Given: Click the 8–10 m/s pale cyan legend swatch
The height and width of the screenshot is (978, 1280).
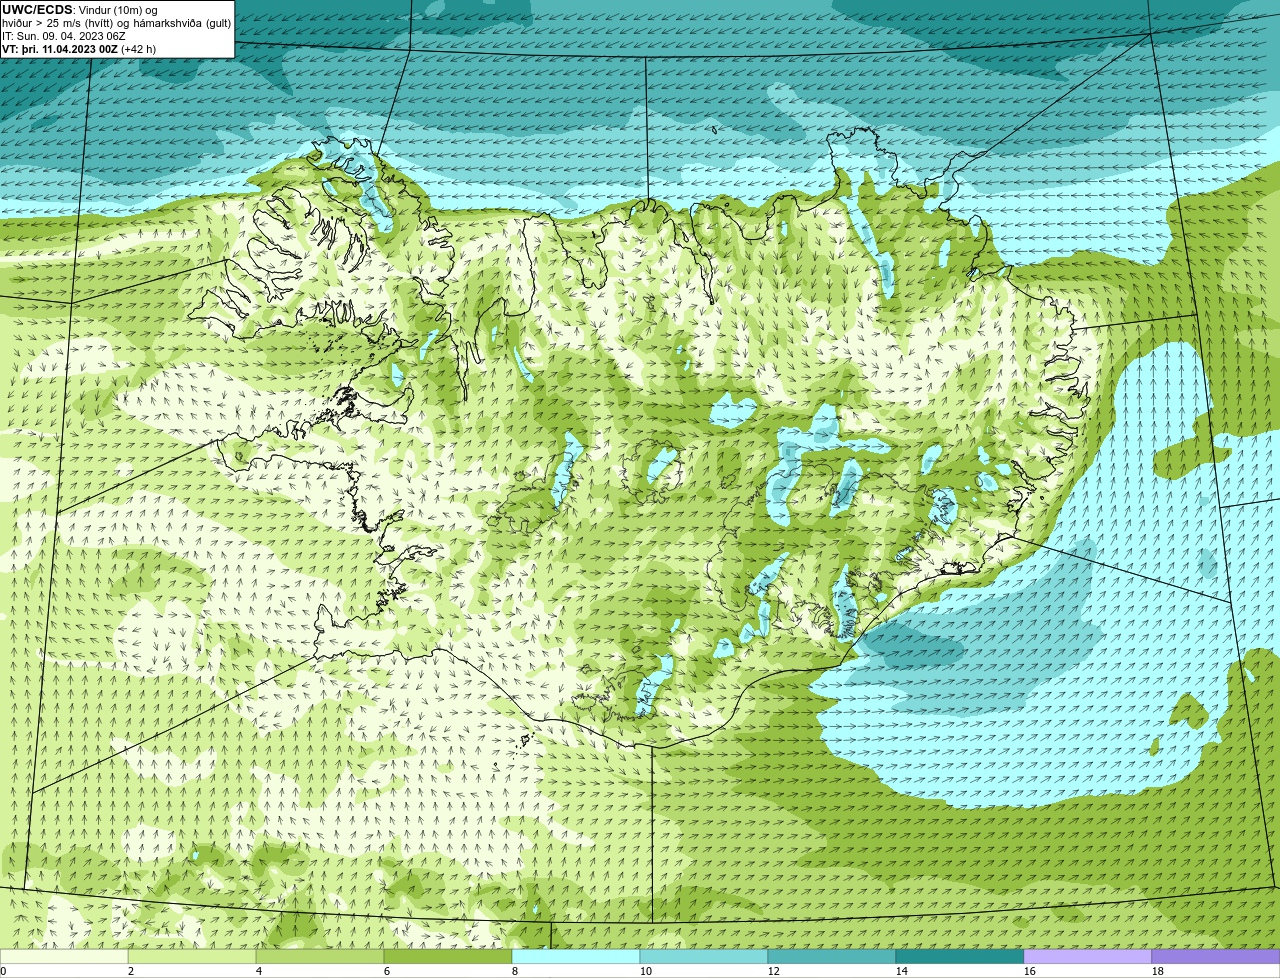Looking at the screenshot, I should 576,956.
